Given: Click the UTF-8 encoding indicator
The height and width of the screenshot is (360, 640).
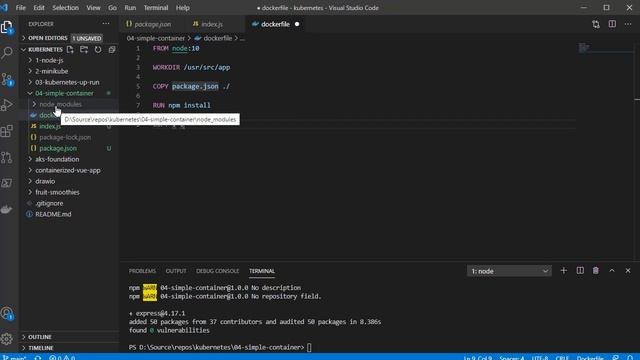Looking at the screenshot, I should [540, 357].
